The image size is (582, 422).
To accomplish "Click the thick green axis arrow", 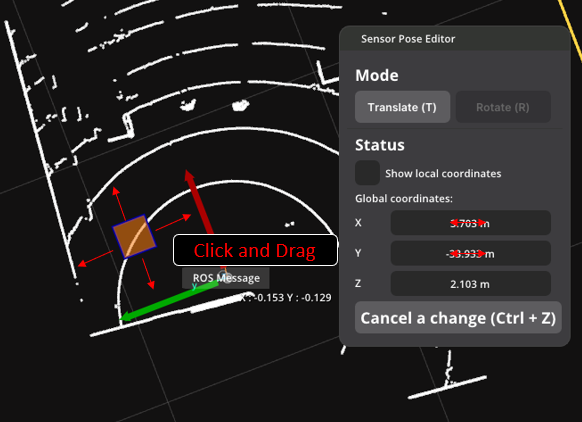I will click(x=169, y=301).
